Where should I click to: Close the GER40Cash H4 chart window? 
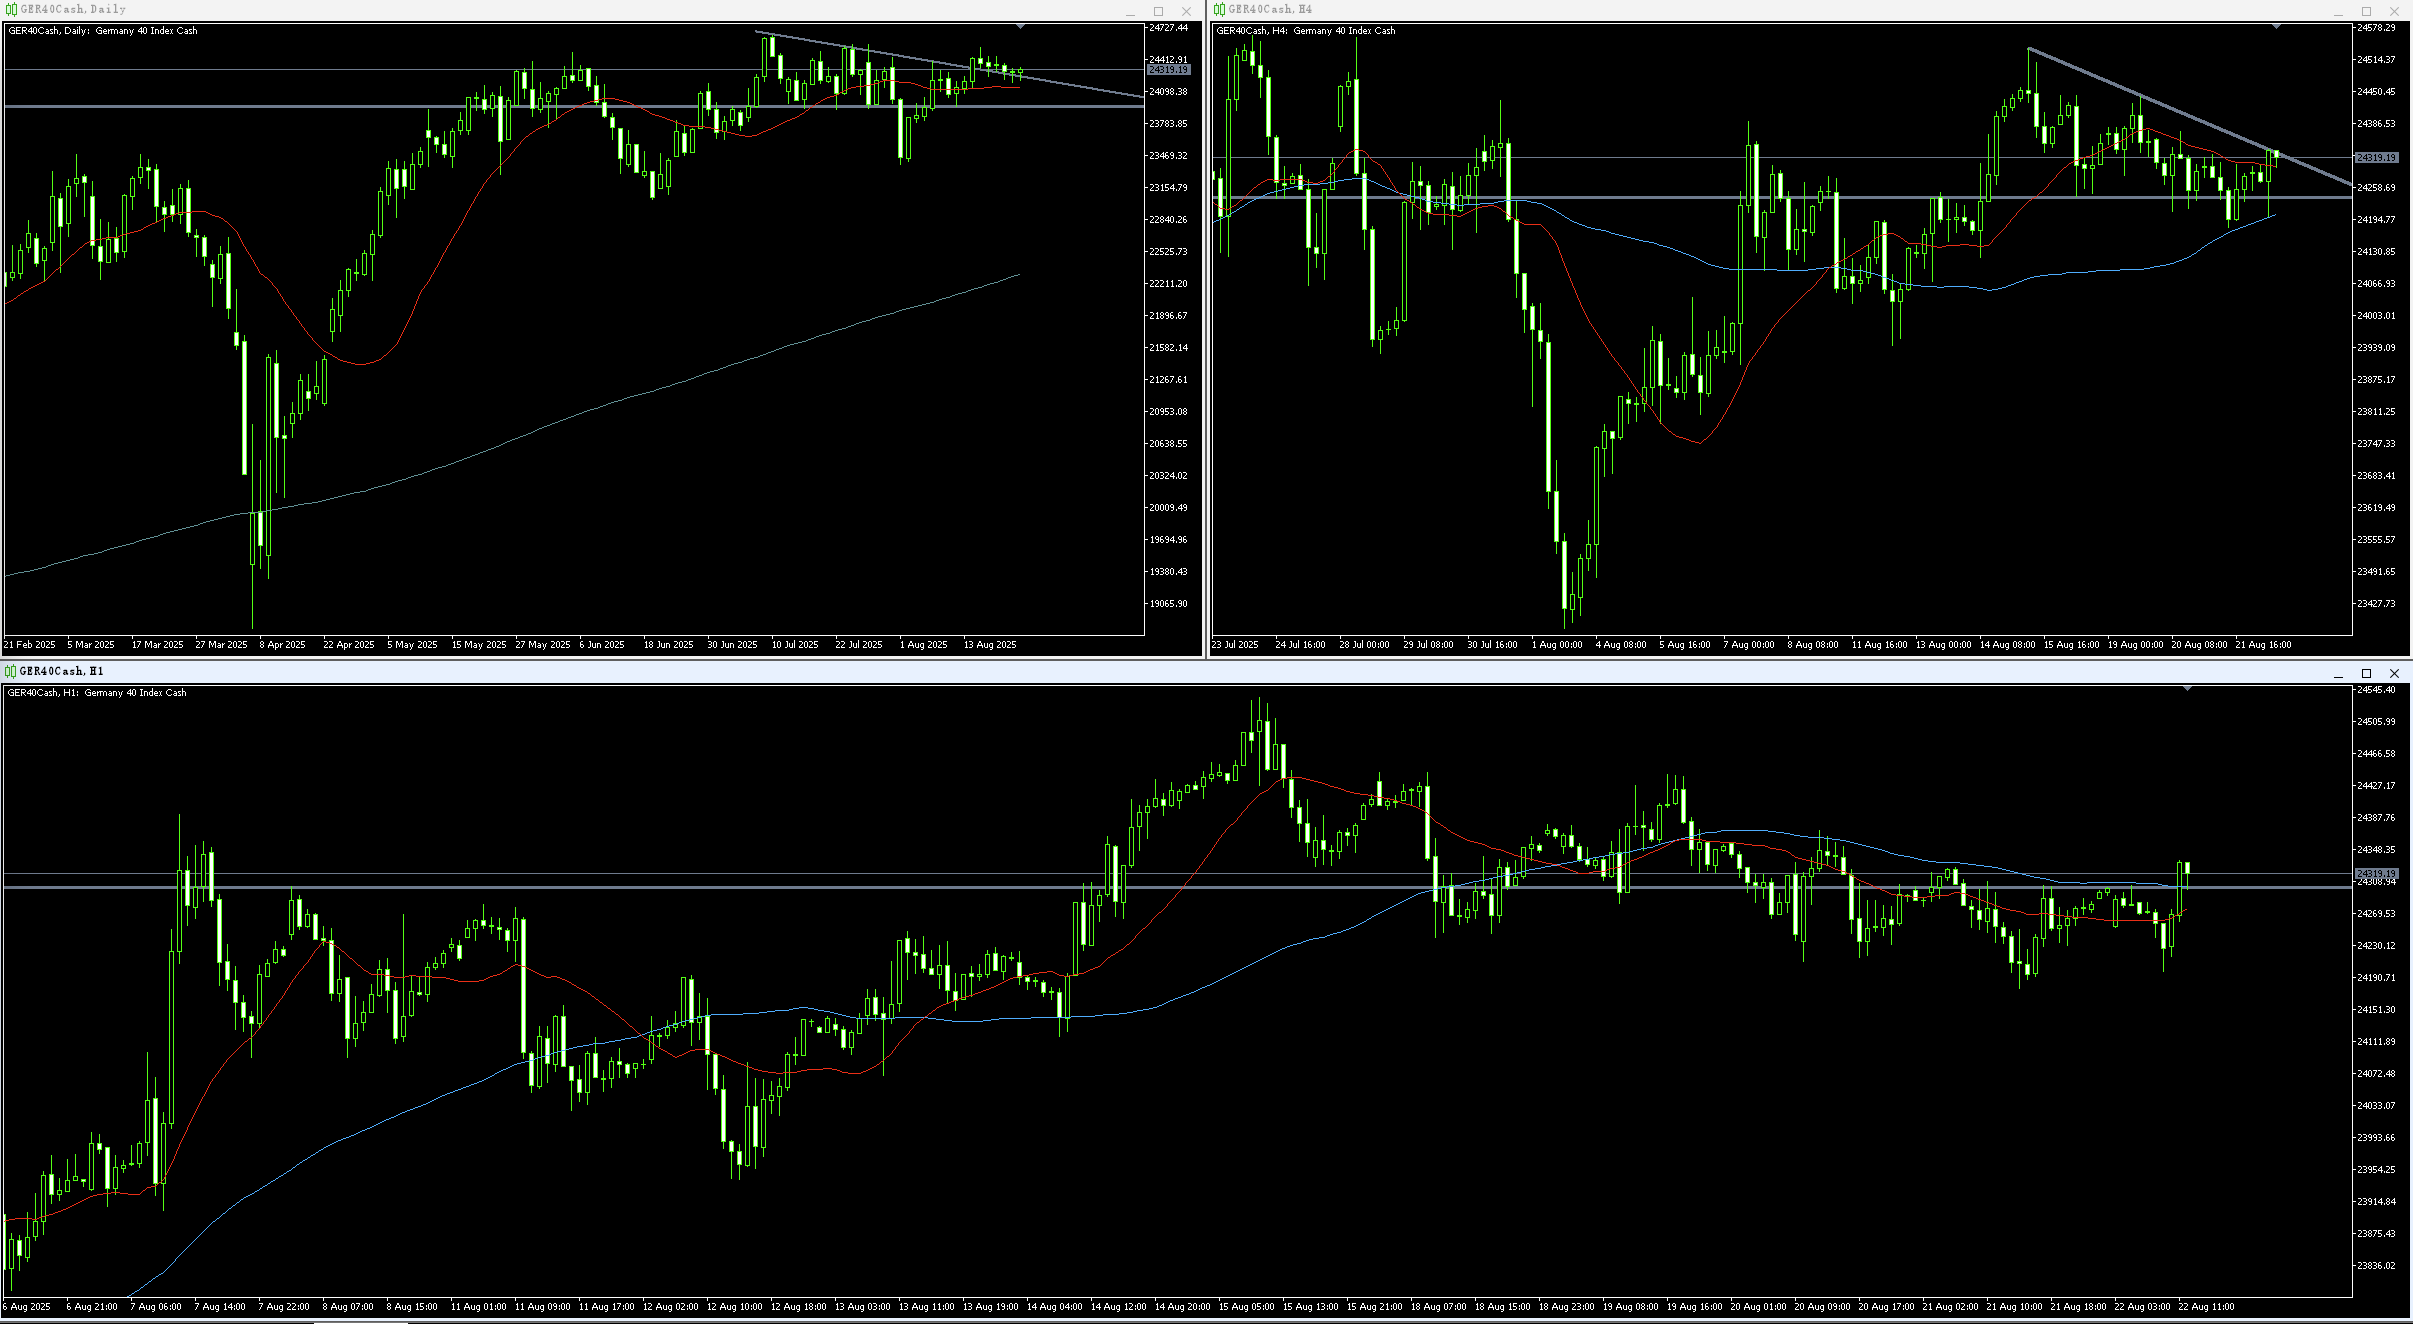click(2395, 11)
